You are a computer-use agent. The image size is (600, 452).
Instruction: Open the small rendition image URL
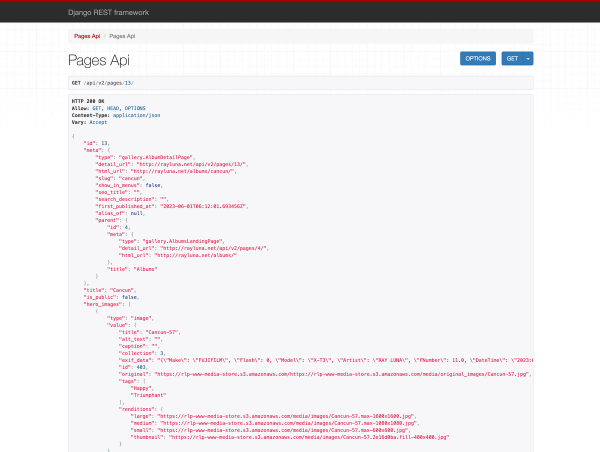click(x=283, y=430)
